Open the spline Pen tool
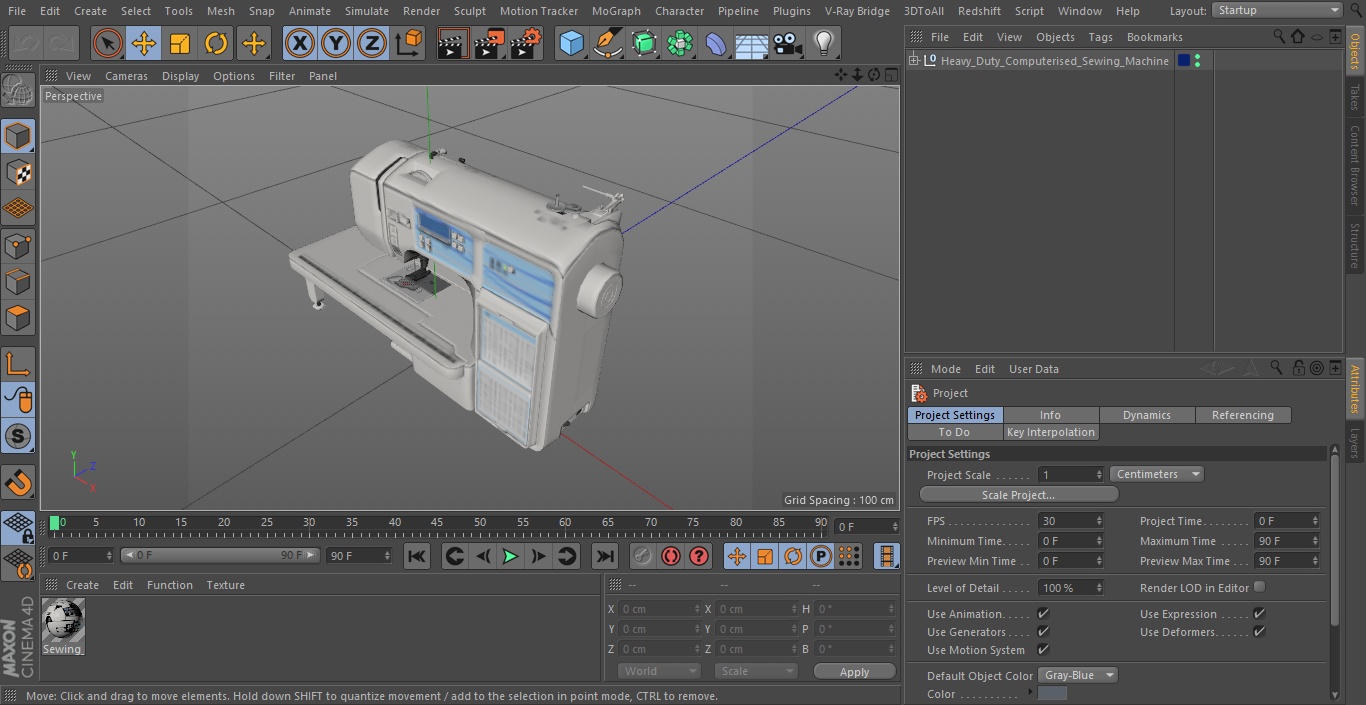The width and height of the screenshot is (1366, 705). point(607,43)
